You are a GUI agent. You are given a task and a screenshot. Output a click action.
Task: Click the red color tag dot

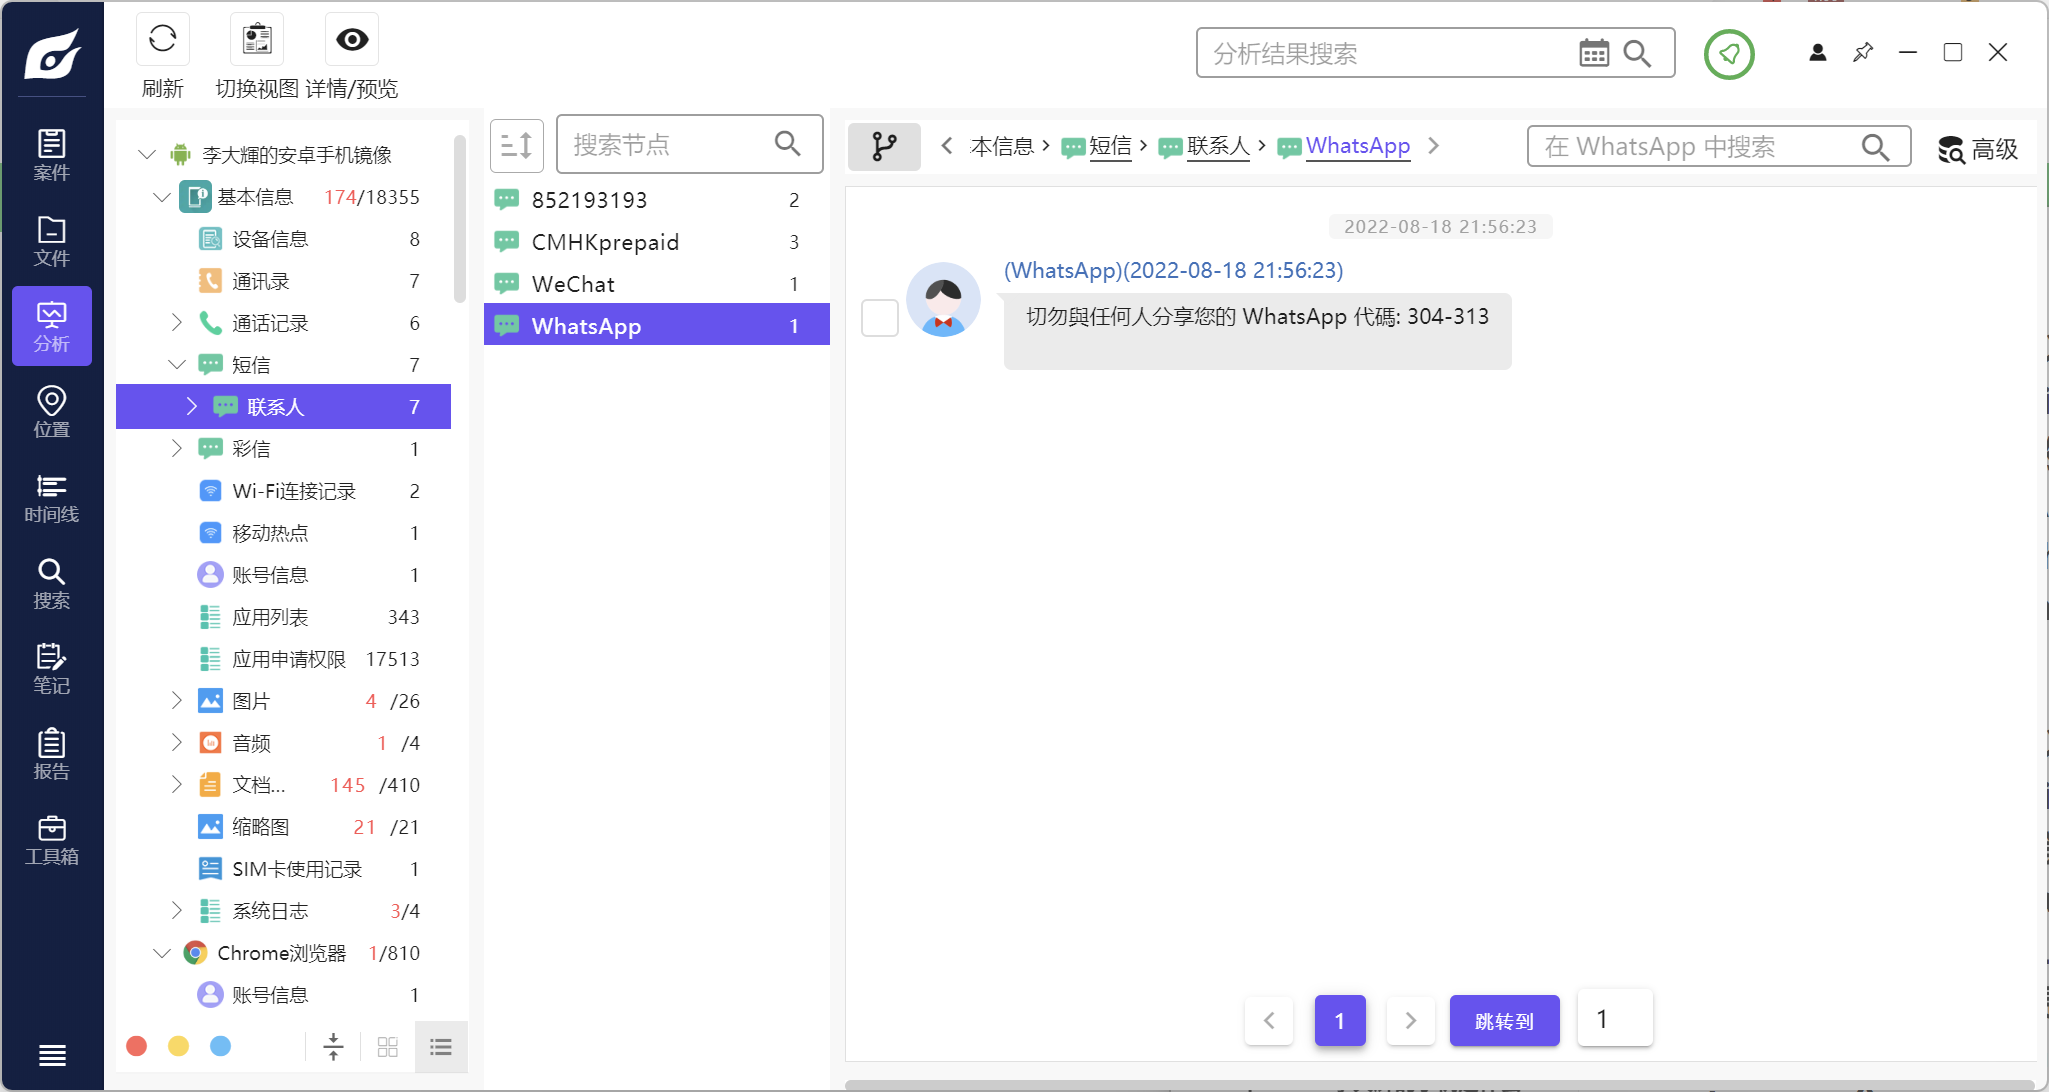point(137,1046)
